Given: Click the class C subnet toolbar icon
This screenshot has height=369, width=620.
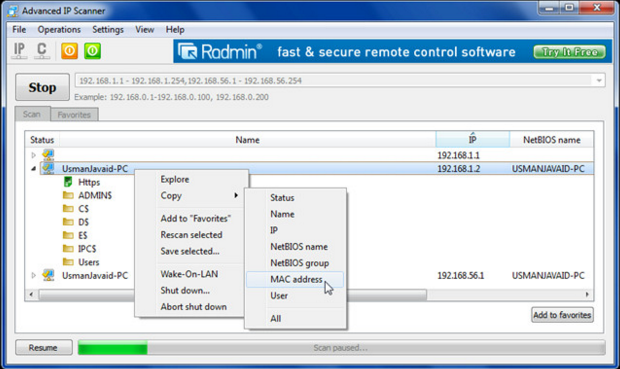Looking at the screenshot, I should 42,51.
